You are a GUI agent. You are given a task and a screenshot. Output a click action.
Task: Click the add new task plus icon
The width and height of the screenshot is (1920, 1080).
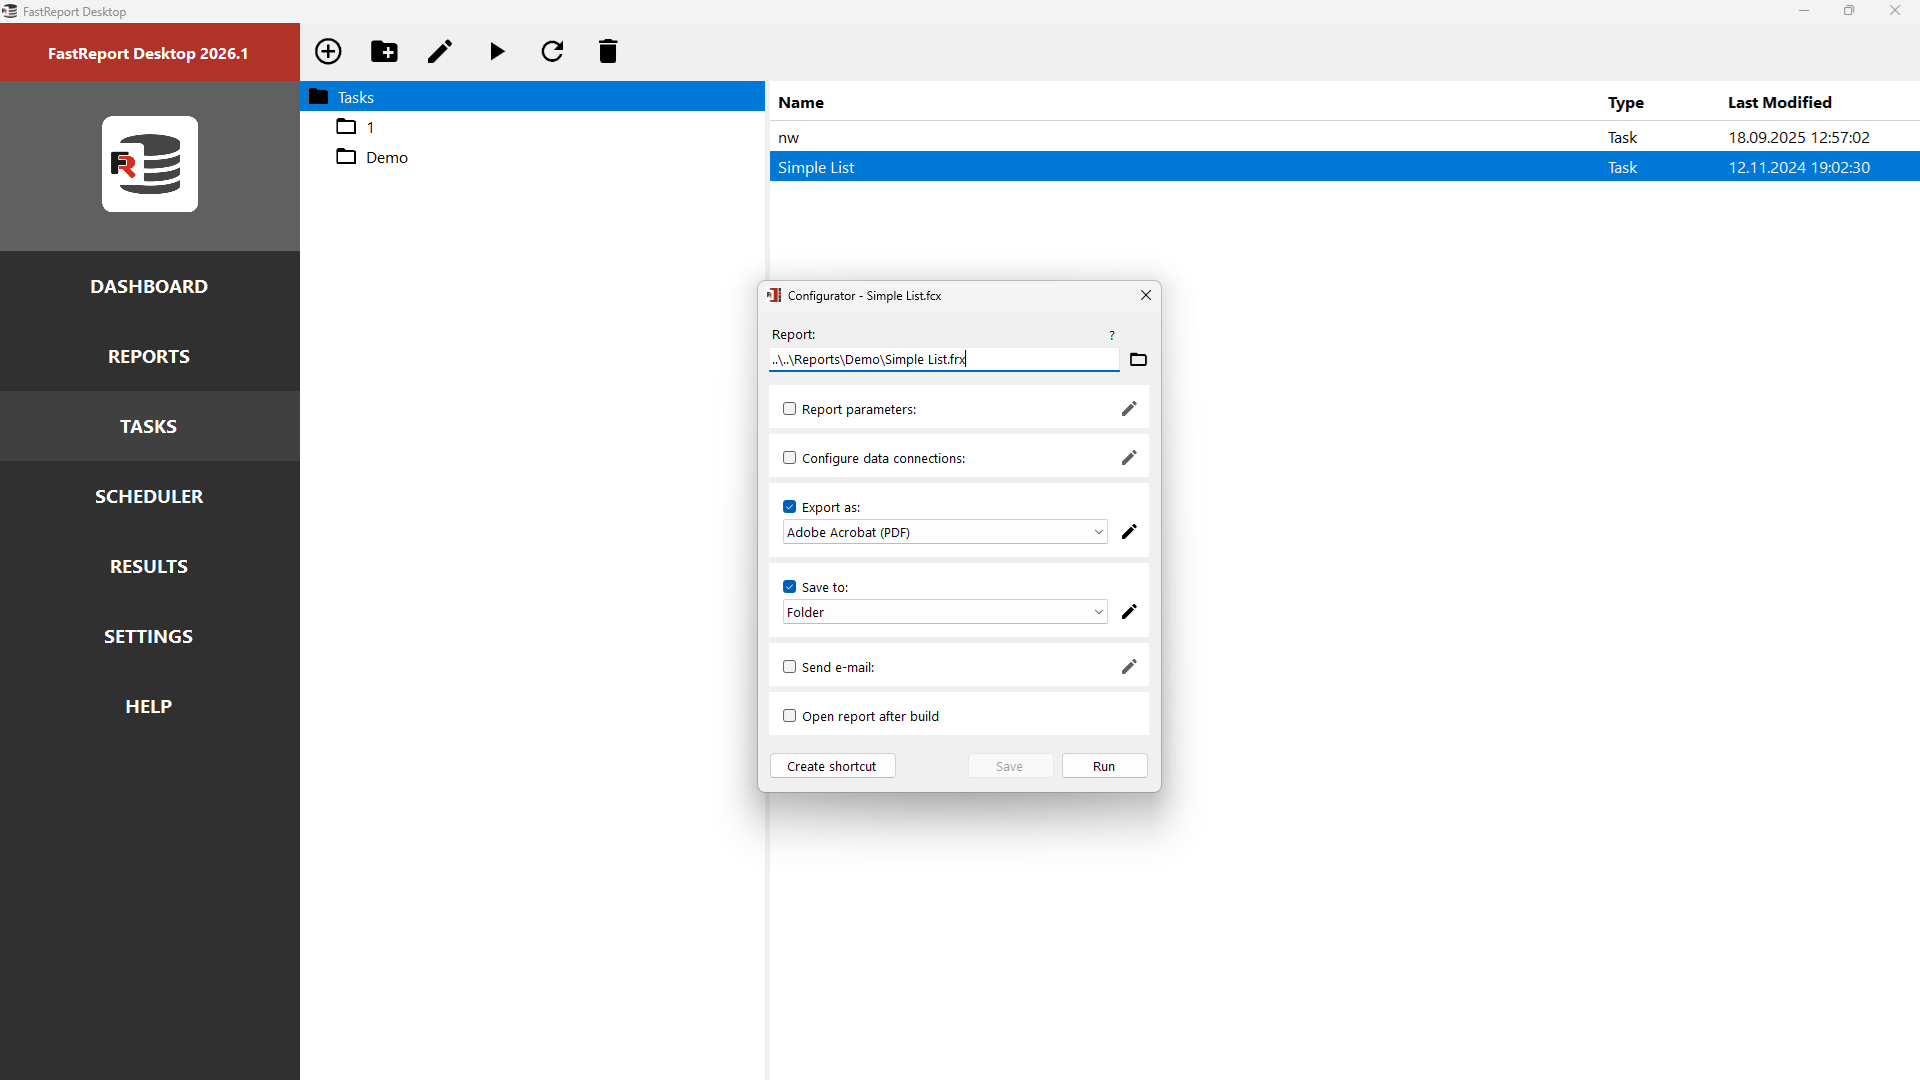point(328,51)
